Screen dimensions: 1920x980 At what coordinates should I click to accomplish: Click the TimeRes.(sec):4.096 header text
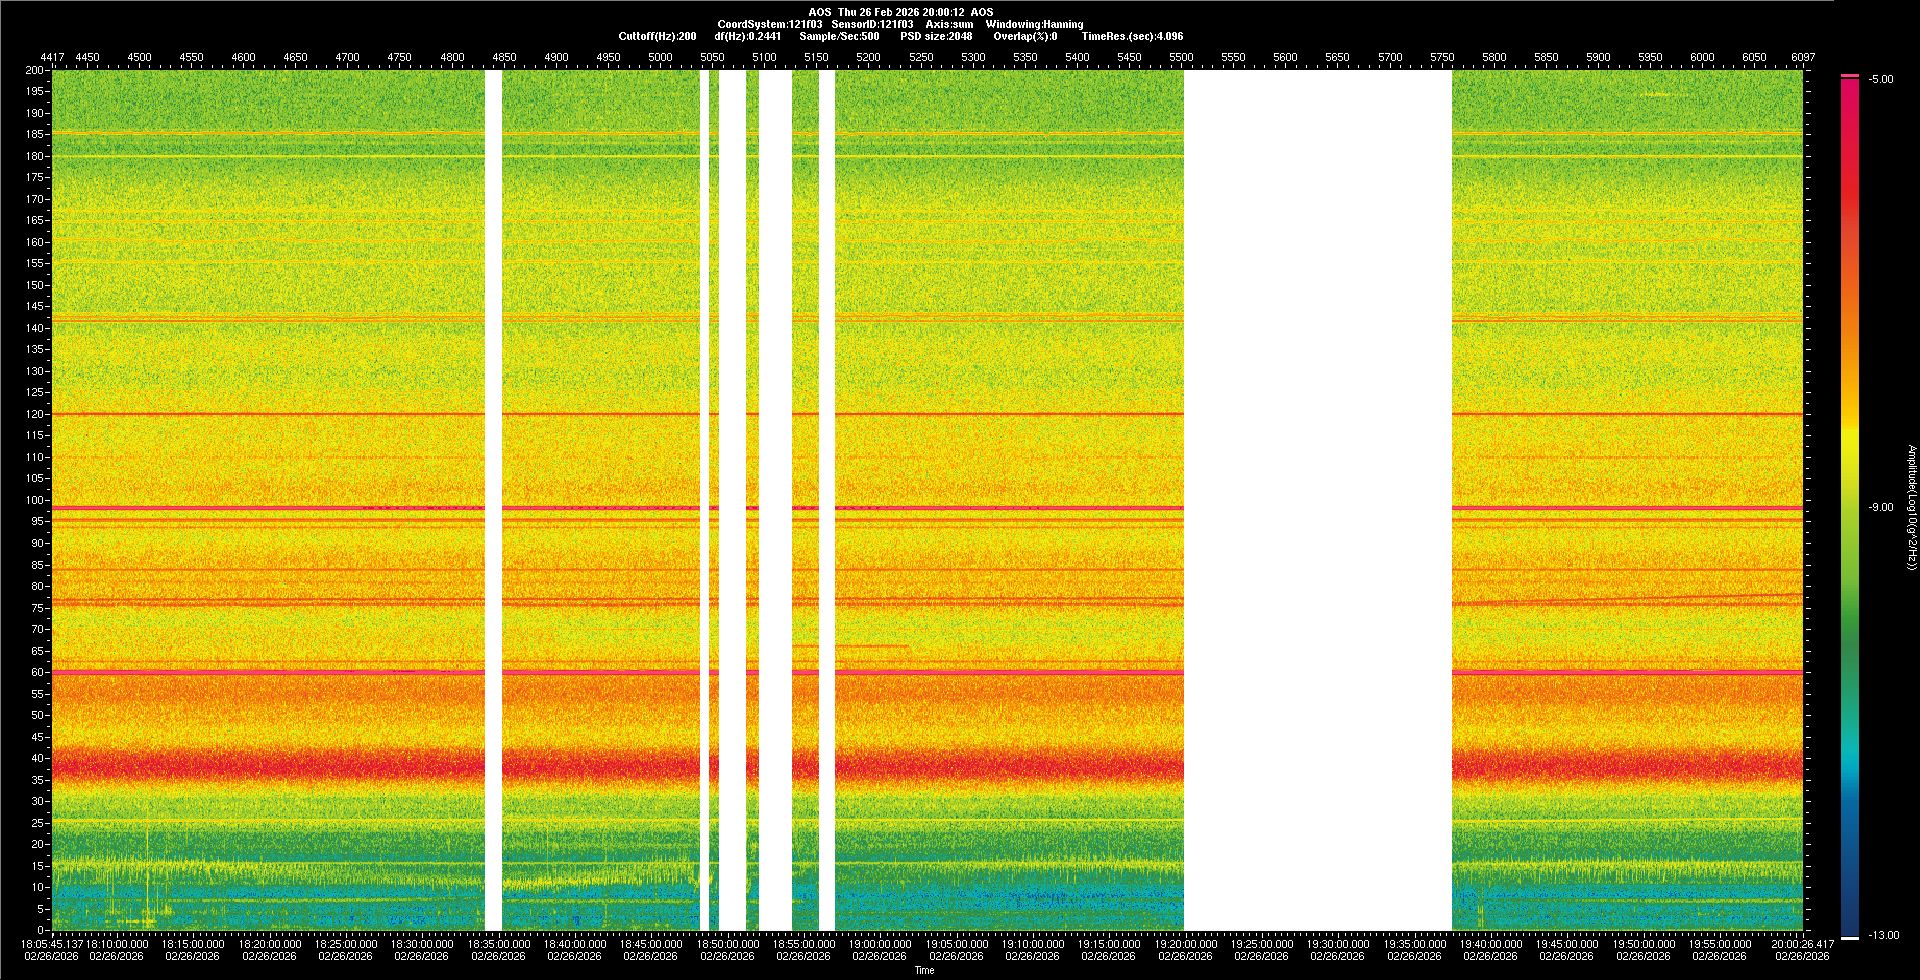click(1132, 36)
